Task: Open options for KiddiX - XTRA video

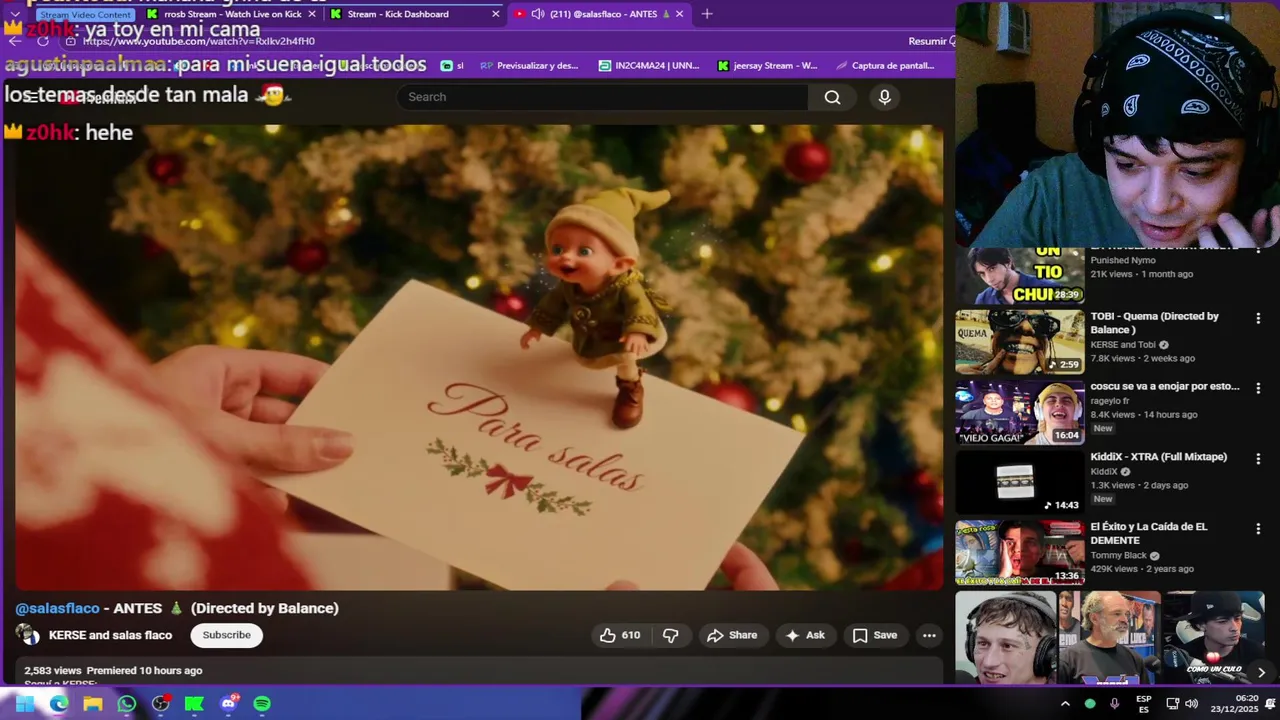Action: tap(1258, 459)
